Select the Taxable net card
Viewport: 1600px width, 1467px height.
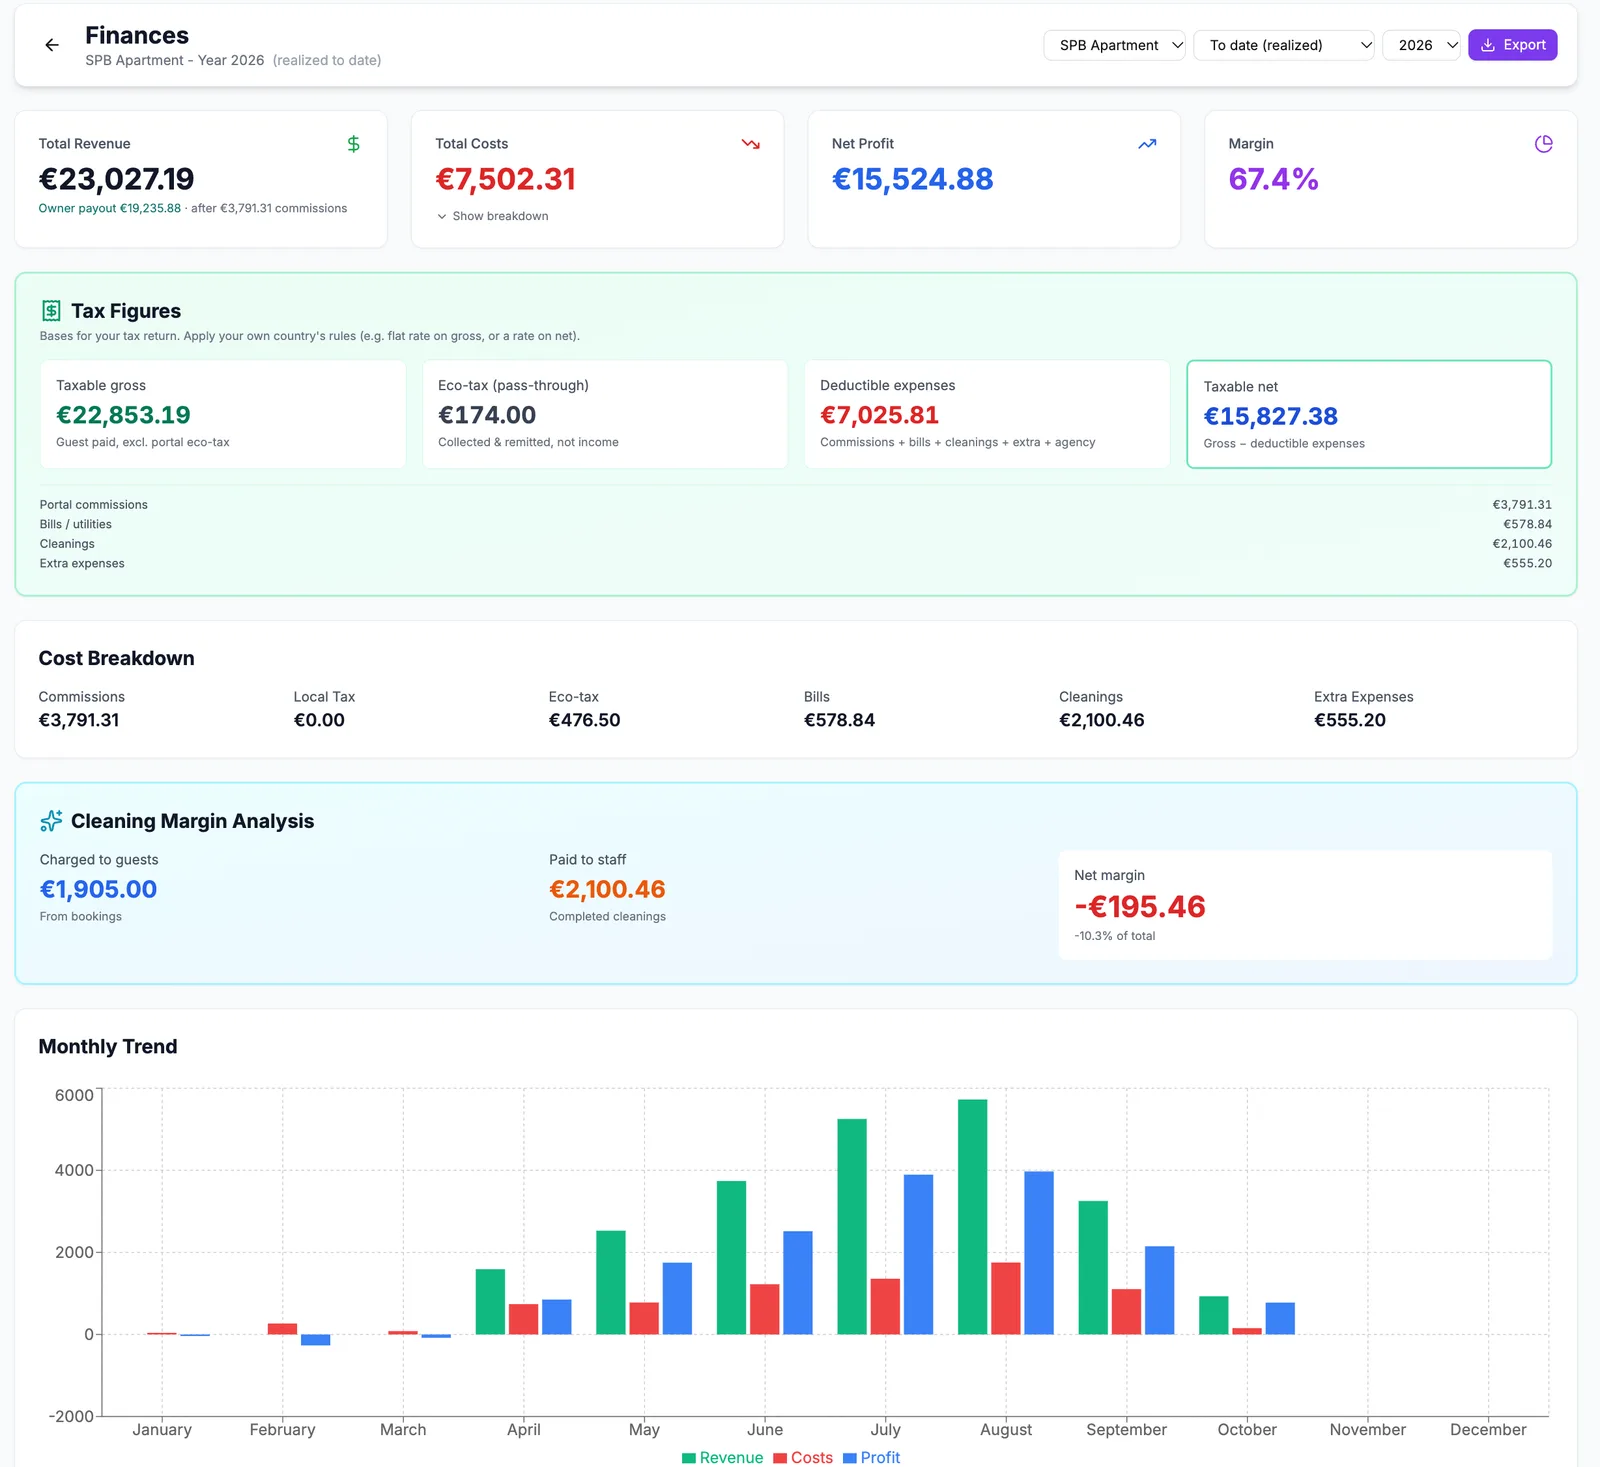coord(1369,414)
